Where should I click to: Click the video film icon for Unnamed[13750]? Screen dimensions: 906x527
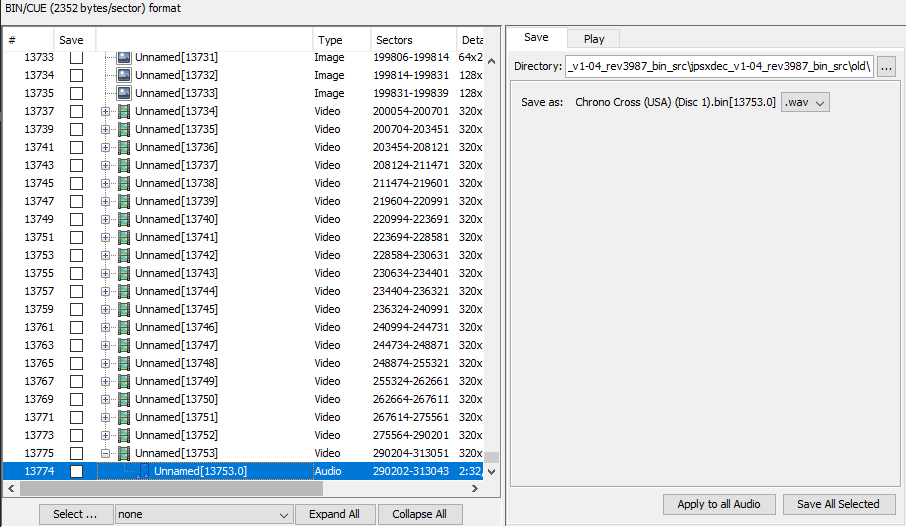click(x=125, y=399)
